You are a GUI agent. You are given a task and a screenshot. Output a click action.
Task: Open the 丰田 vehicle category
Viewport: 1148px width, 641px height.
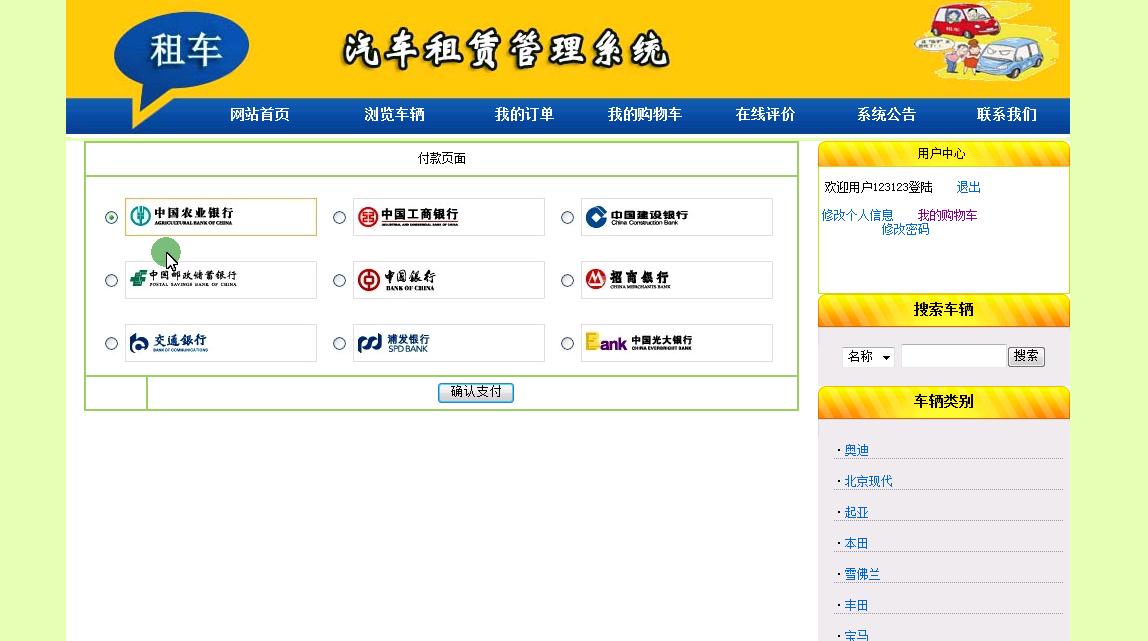[857, 605]
